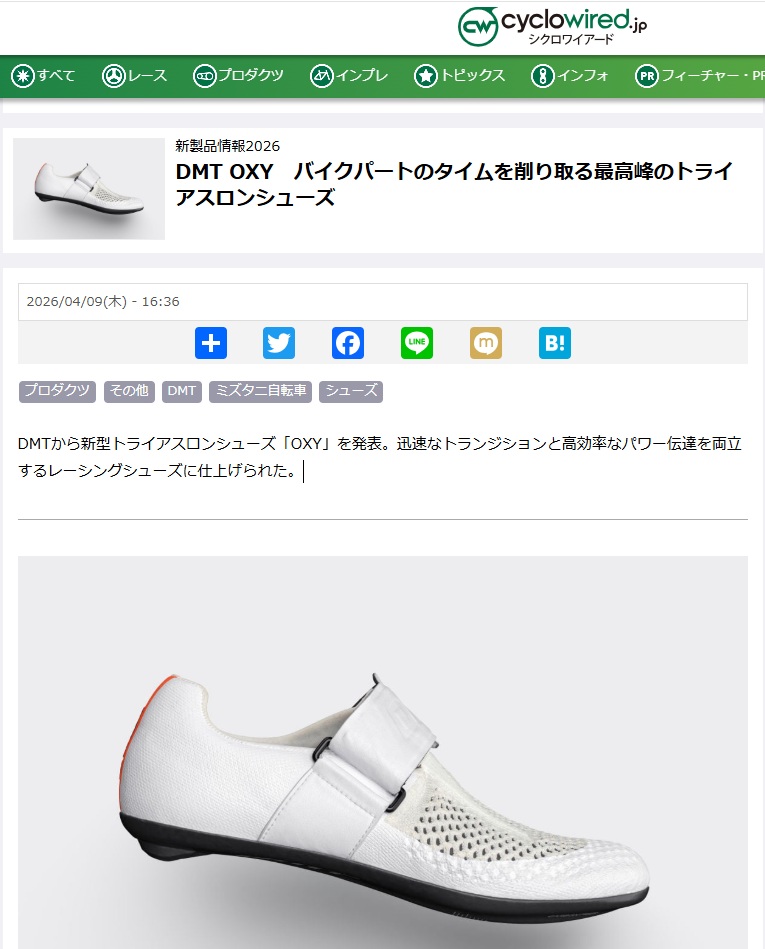This screenshot has width=765, height=949.
Task: Bookmark with Hatena B! icon
Action: tap(555, 343)
